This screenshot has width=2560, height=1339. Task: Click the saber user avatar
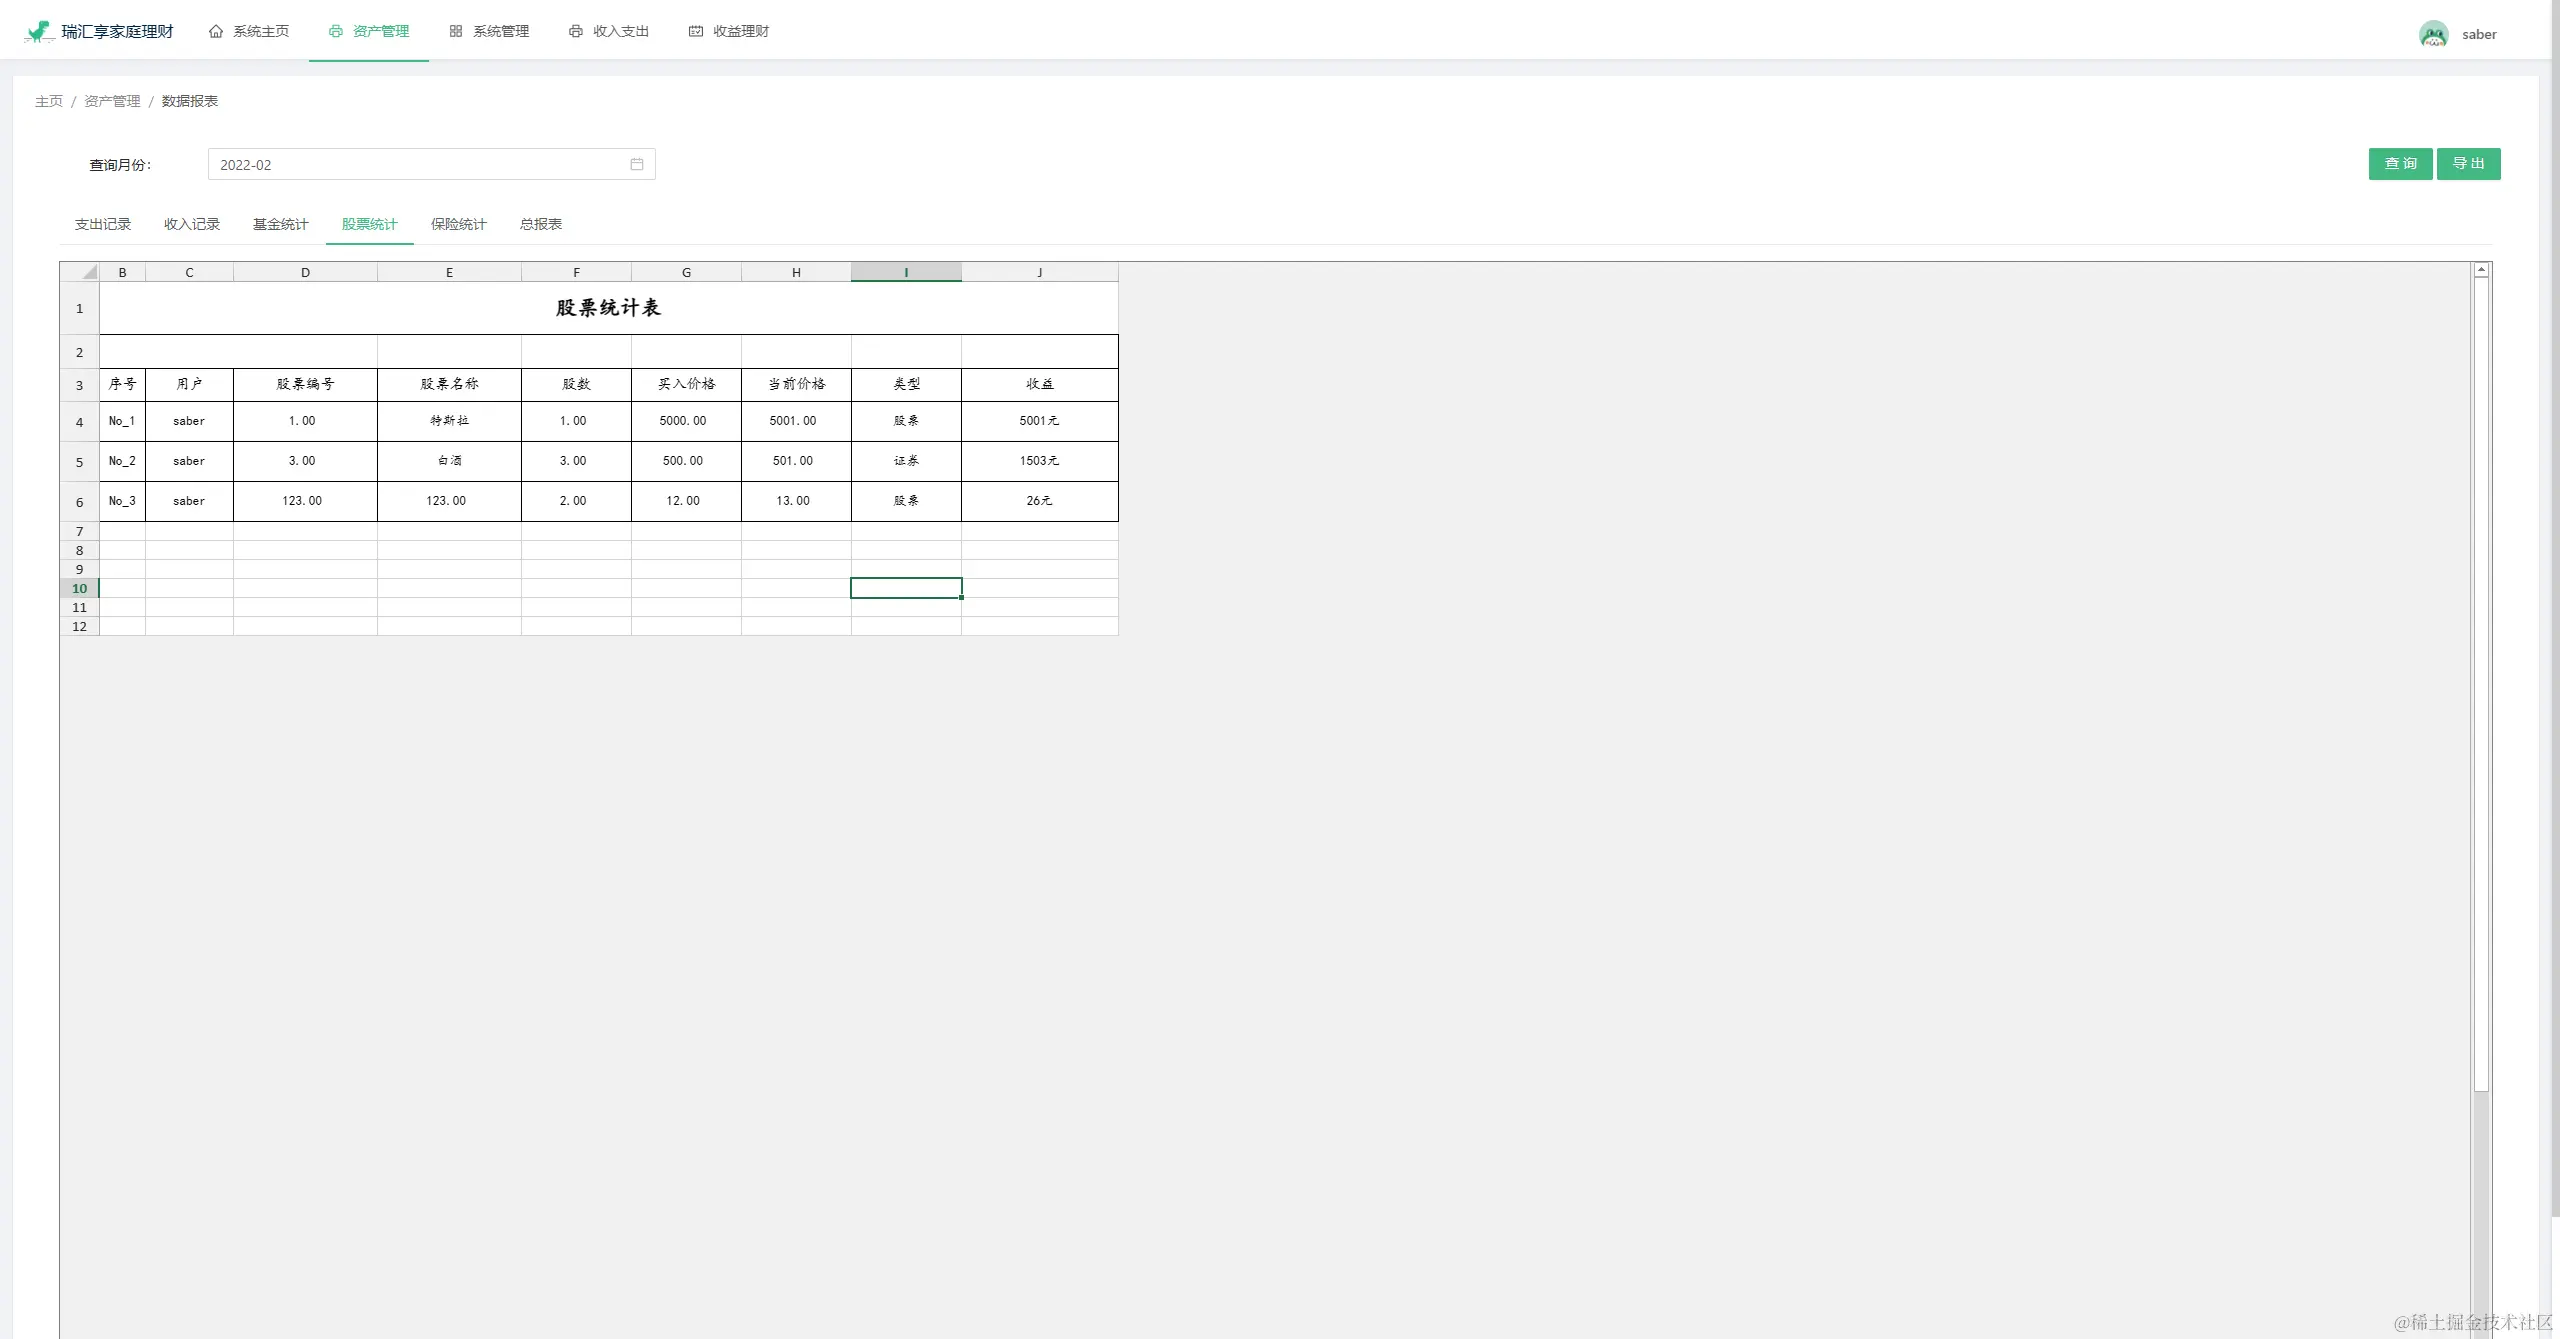[2433, 34]
